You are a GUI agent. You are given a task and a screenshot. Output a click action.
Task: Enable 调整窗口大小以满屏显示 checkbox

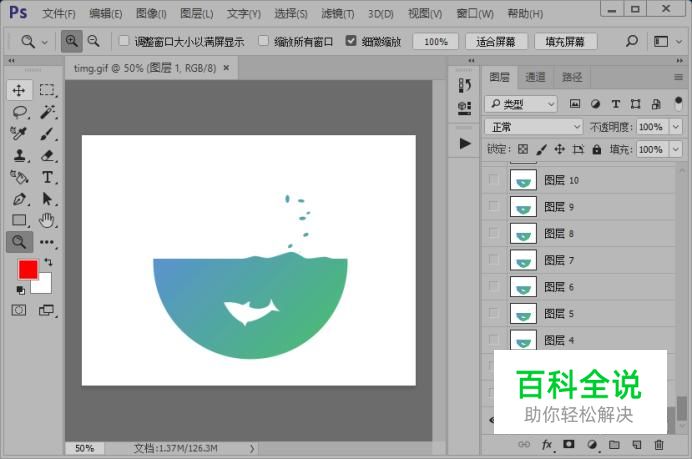[x=124, y=42]
